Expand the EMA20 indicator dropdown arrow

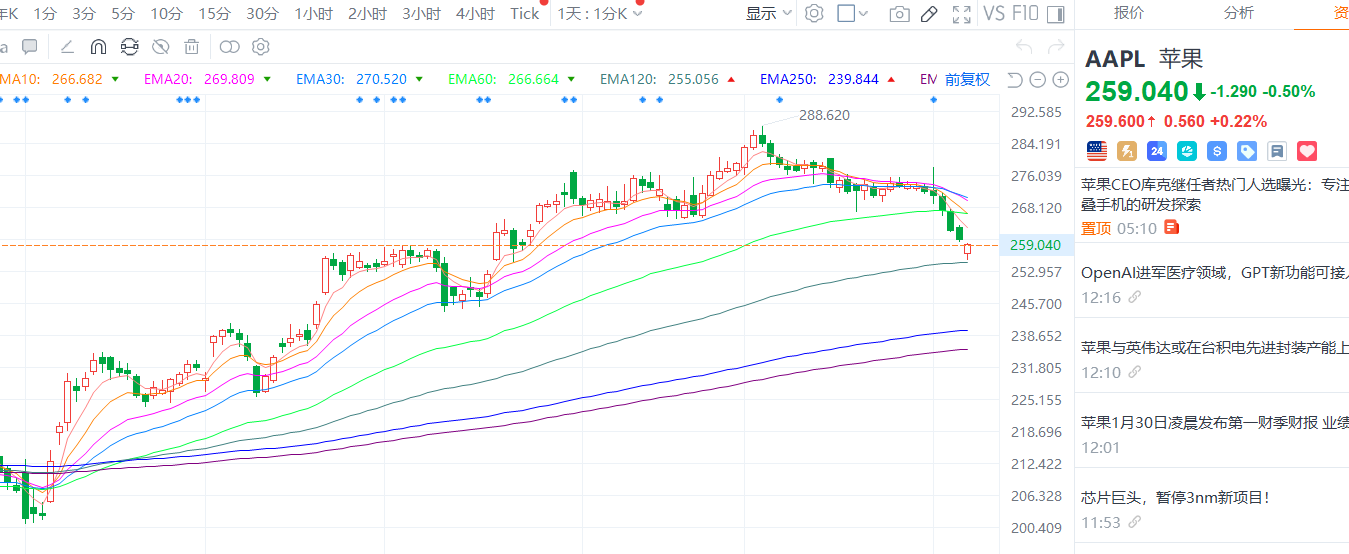(267, 79)
